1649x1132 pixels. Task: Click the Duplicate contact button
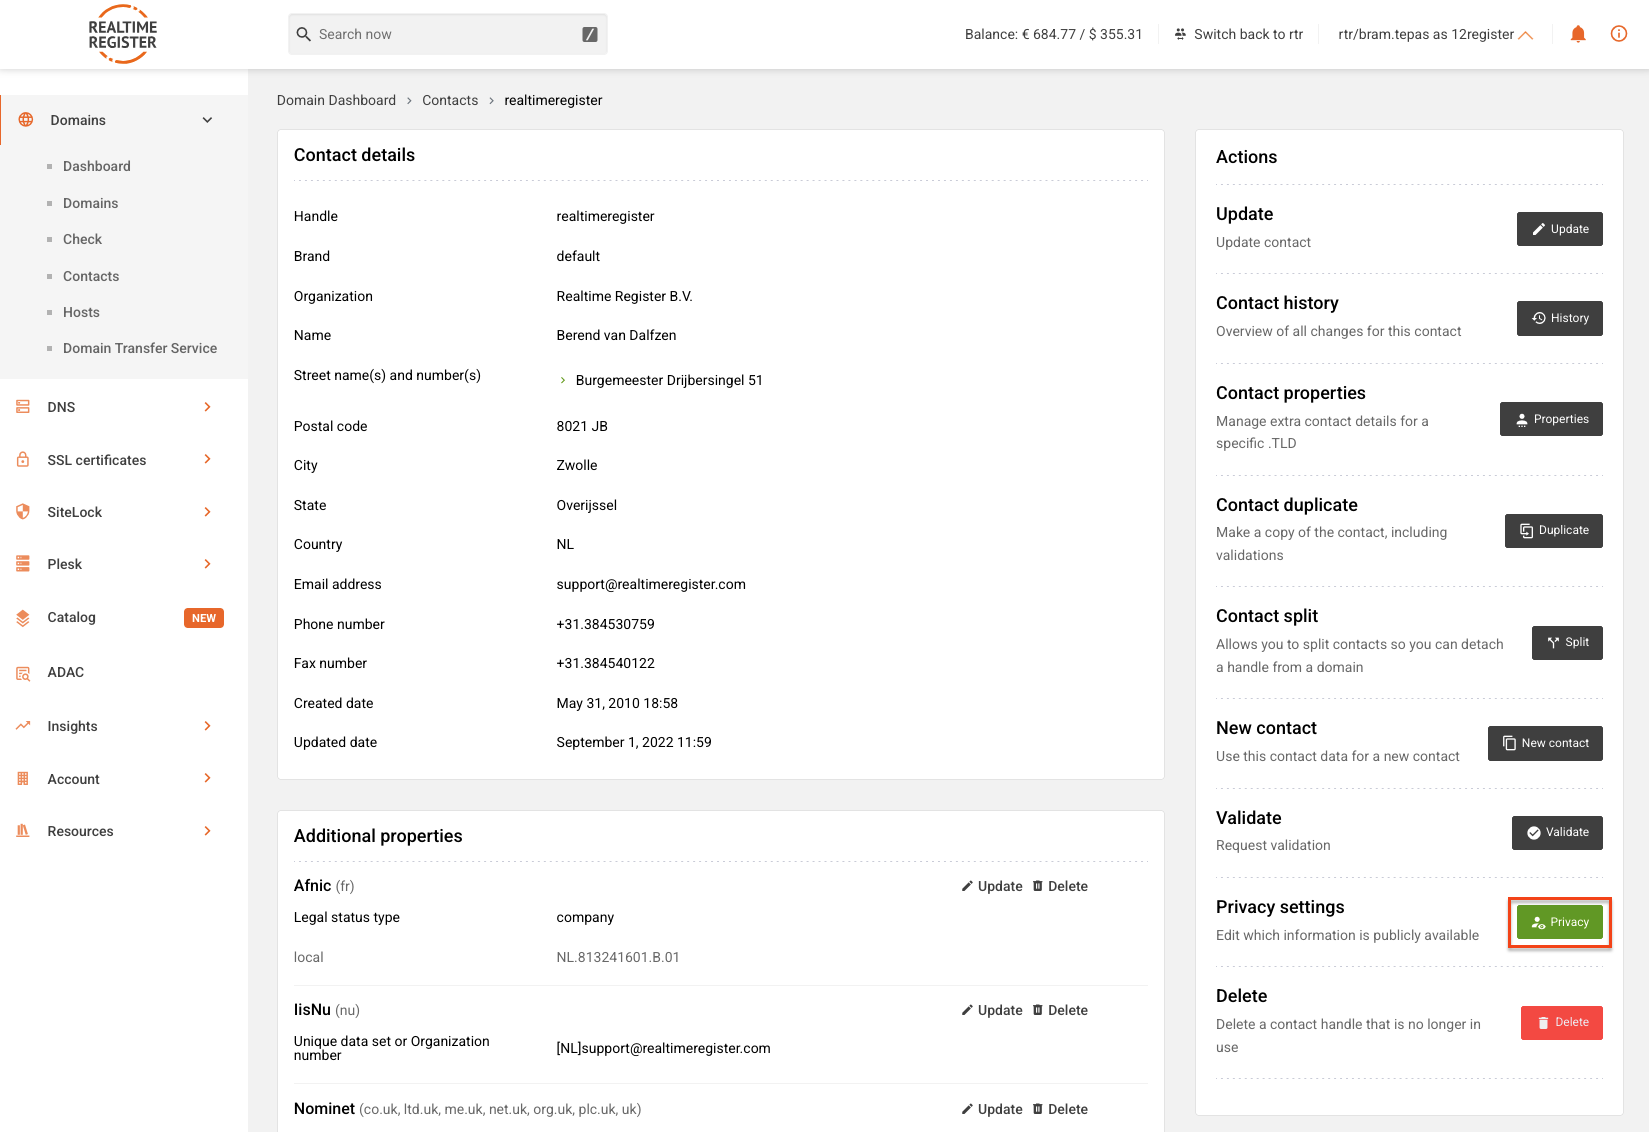click(1553, 531)
